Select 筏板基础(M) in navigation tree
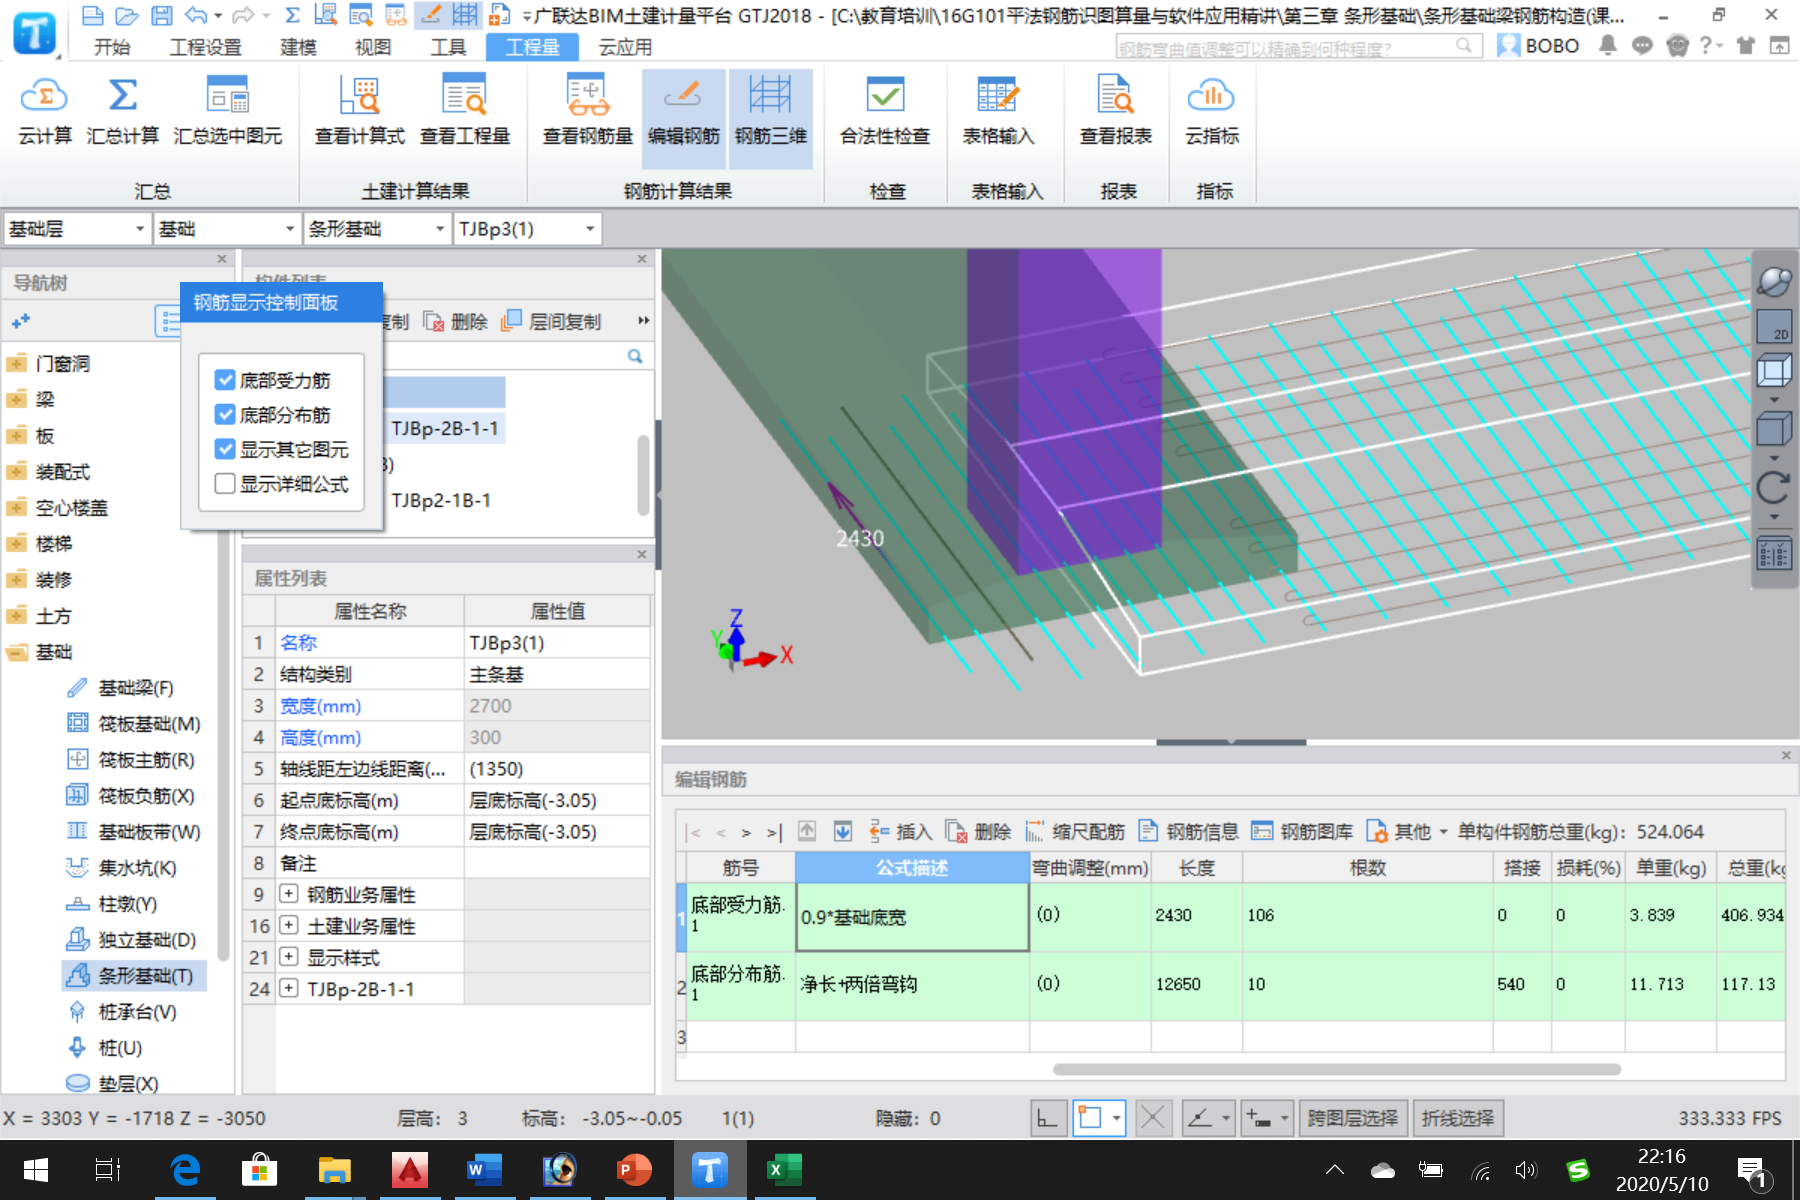Viewport: 1800px width, 1200px height. (x=134, y=724)
